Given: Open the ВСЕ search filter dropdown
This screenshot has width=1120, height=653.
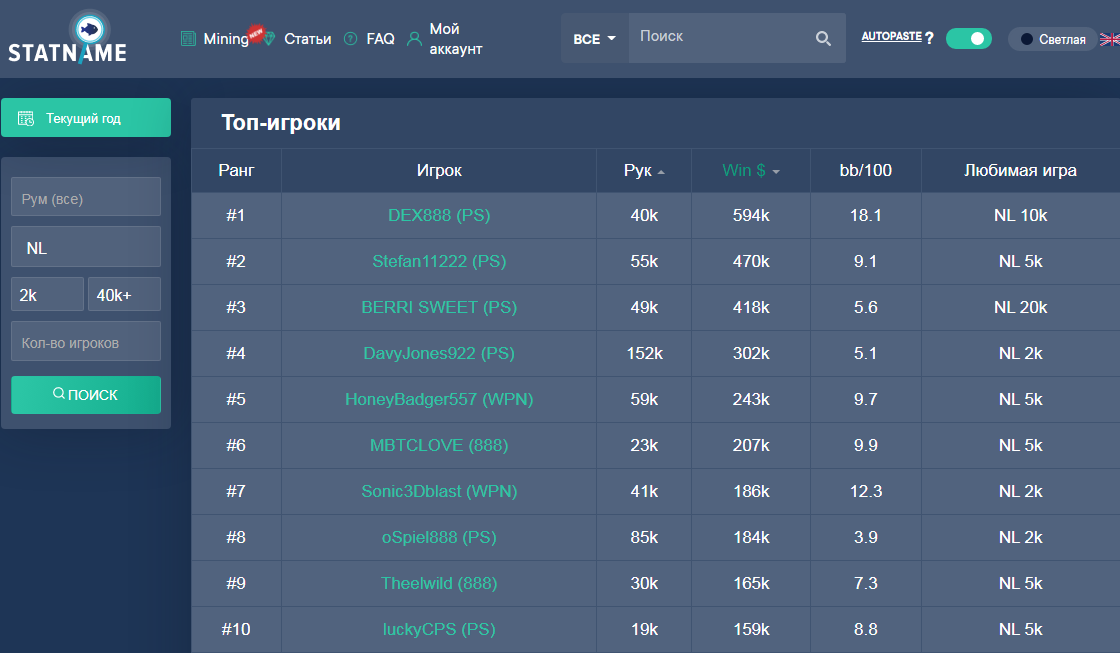Looking at the screenshot, I should click(x=594, y=39).
